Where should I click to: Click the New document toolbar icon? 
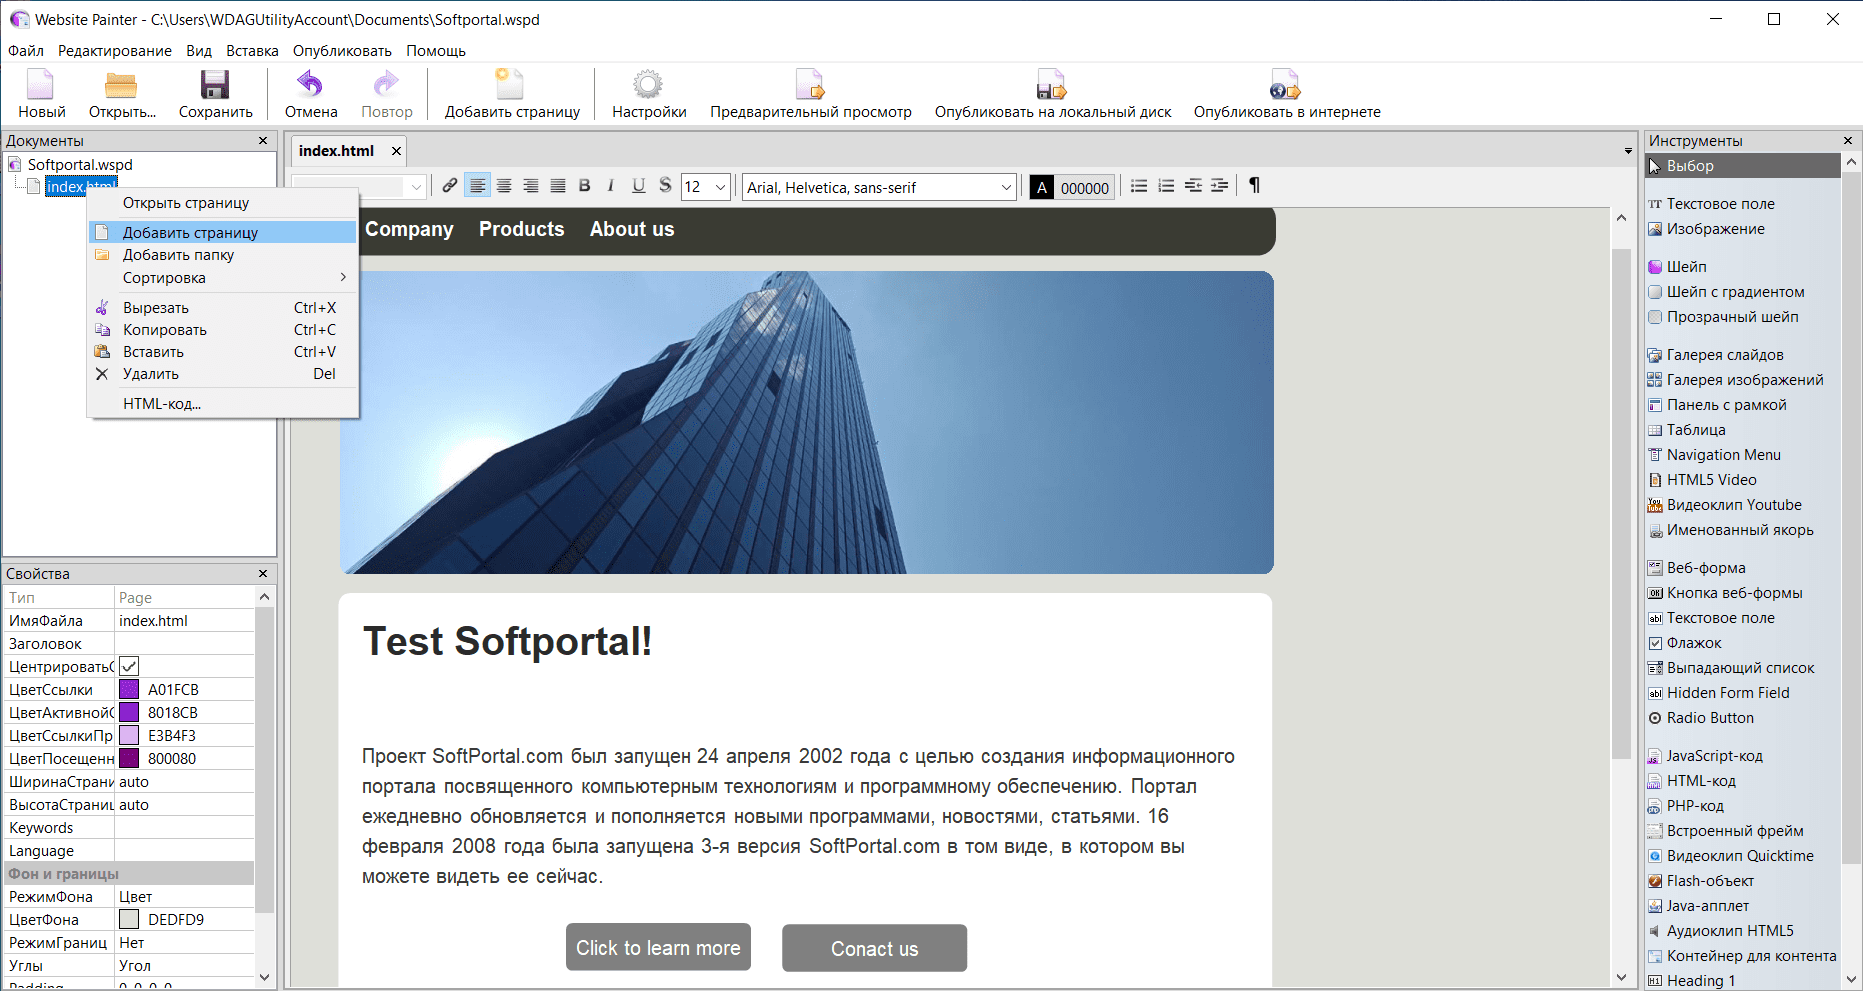(x=41, y=85)
